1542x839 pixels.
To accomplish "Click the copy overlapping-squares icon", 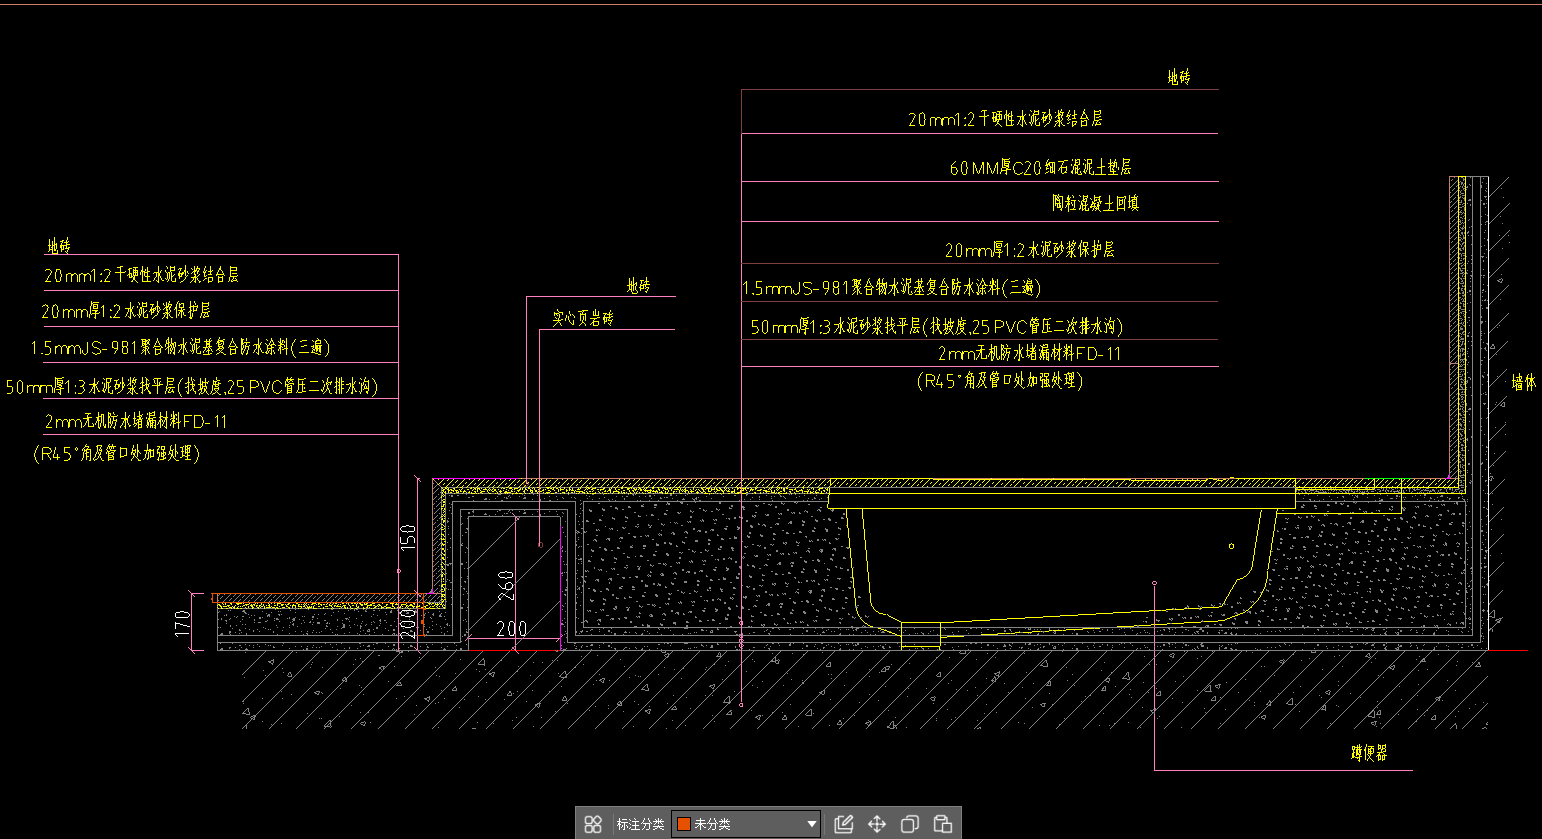I will point(910,824).
